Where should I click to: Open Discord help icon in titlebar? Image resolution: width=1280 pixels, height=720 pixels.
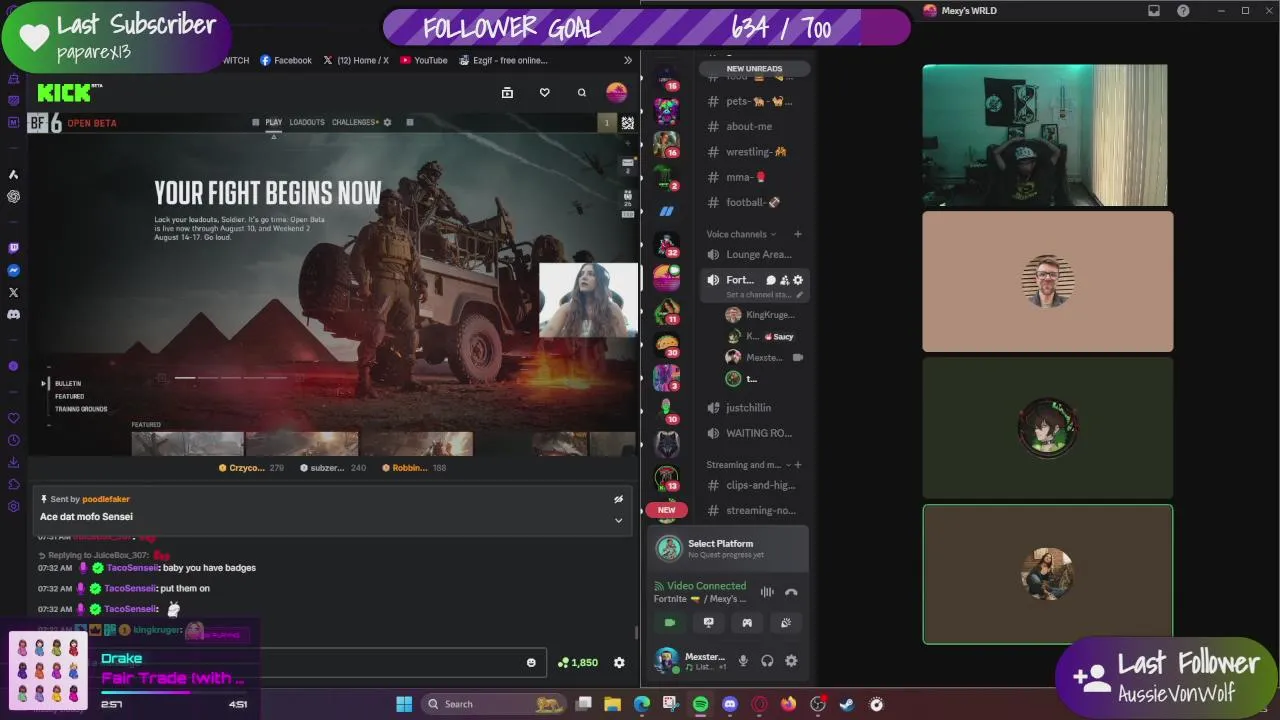pos(1184,11)
